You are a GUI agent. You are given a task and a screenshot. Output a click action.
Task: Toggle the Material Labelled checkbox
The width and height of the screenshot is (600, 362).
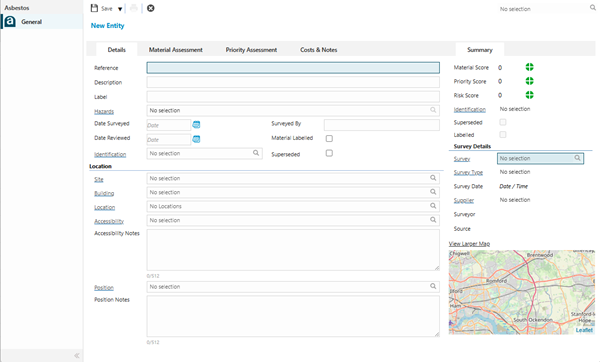(x=329, y=139)
